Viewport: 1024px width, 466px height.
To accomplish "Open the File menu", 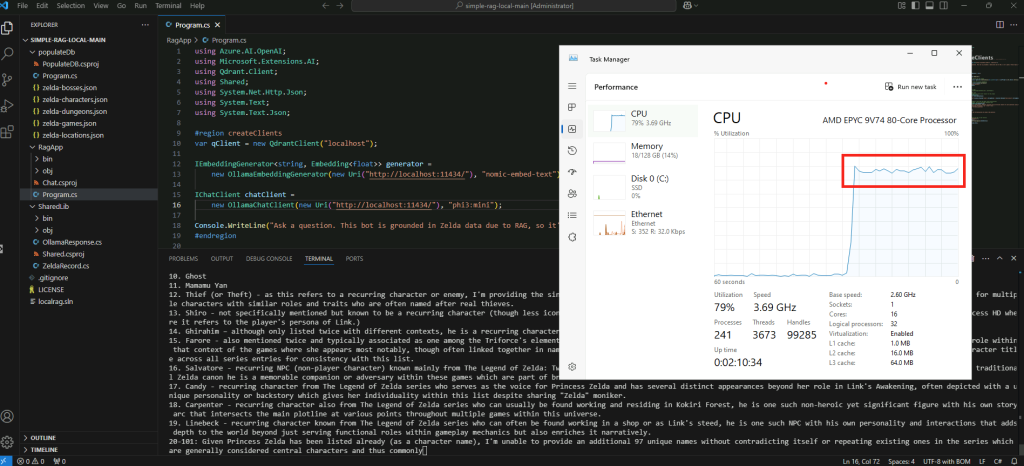I will click(22, 5).
